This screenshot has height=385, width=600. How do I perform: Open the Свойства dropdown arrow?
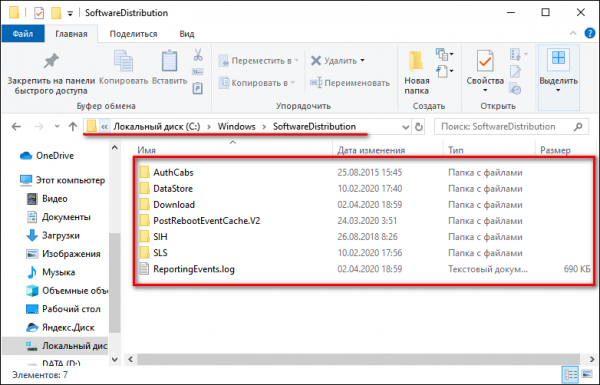[x=485, y=90]
